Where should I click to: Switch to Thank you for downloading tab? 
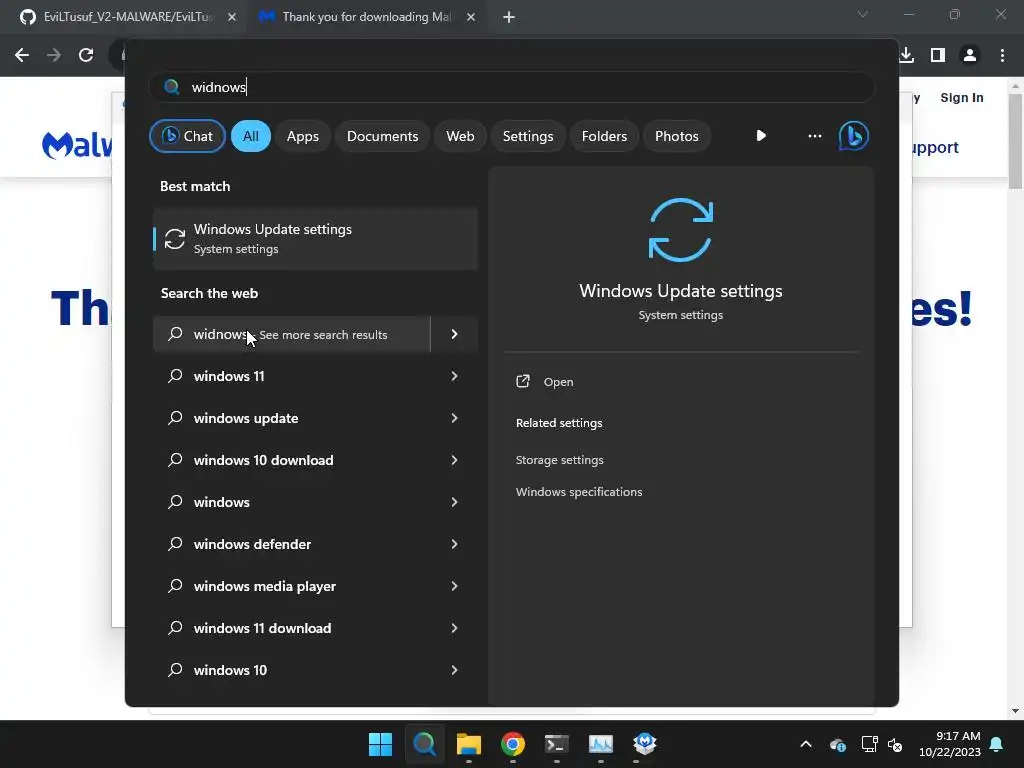366,17
